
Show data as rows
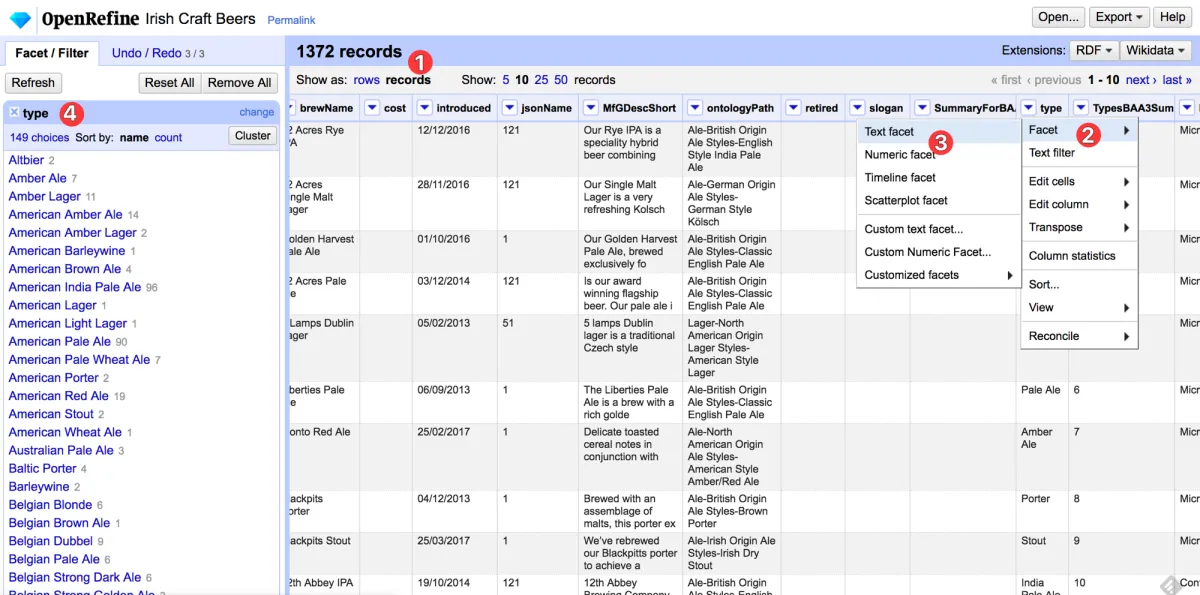click(x=366, y=80)
